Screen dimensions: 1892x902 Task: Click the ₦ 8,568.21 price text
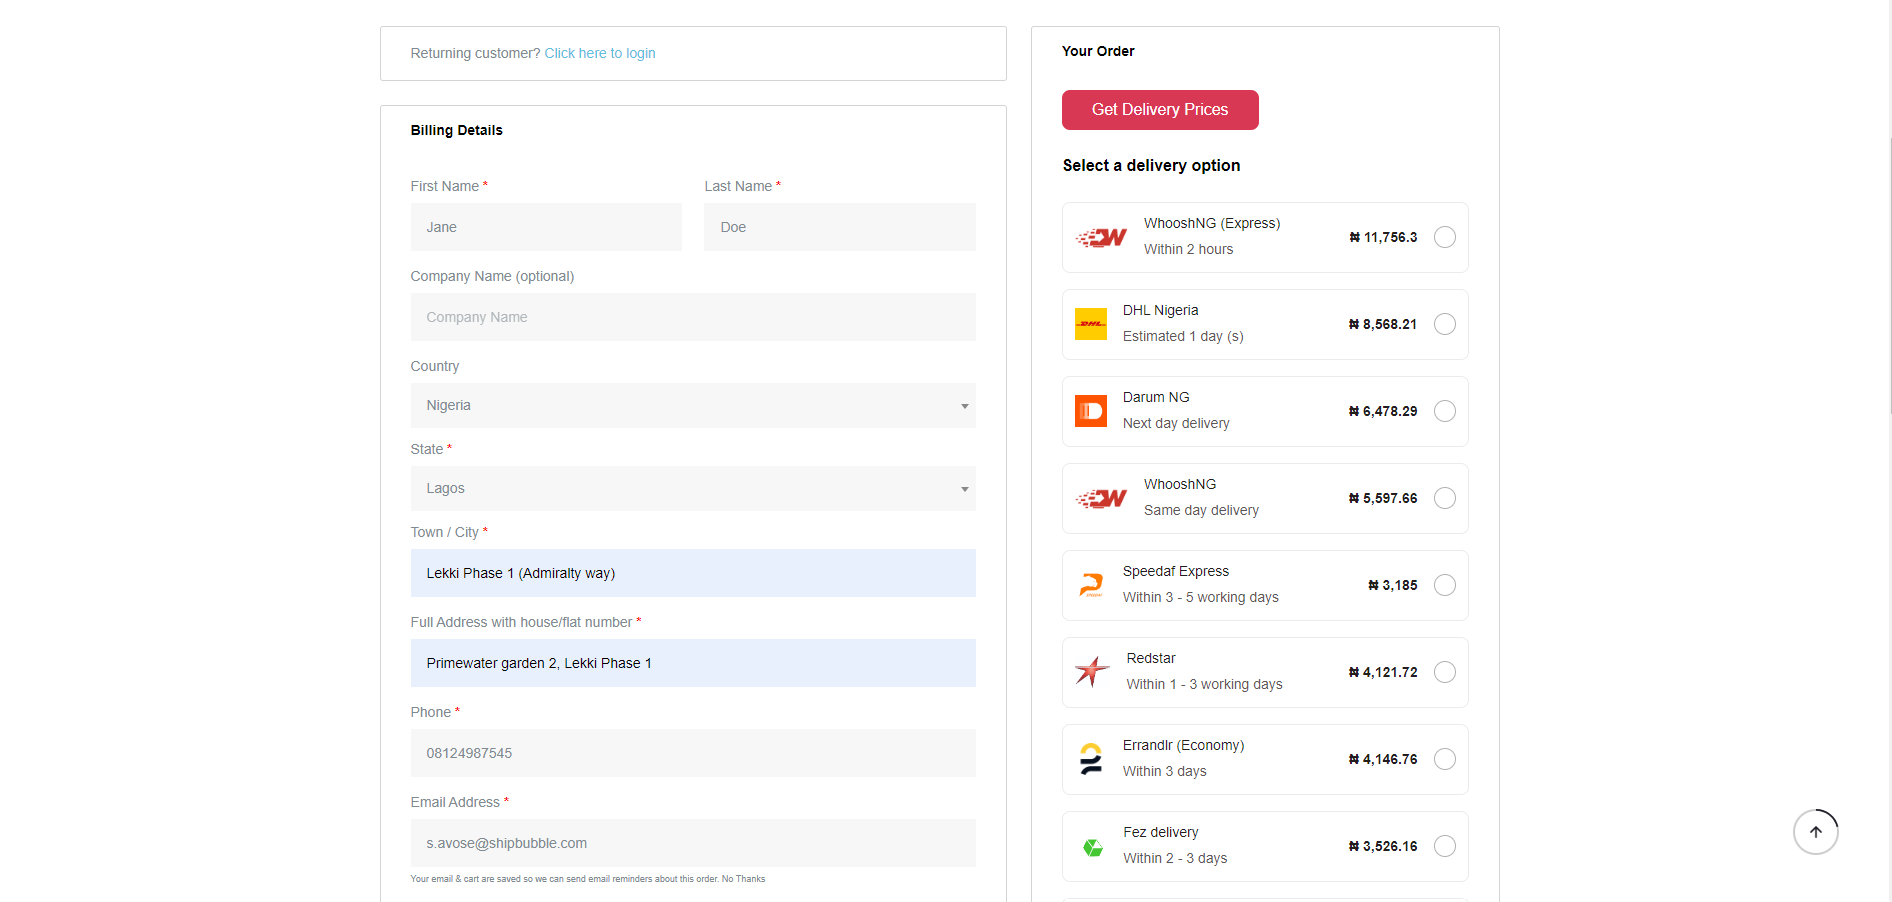point(1383,324)
